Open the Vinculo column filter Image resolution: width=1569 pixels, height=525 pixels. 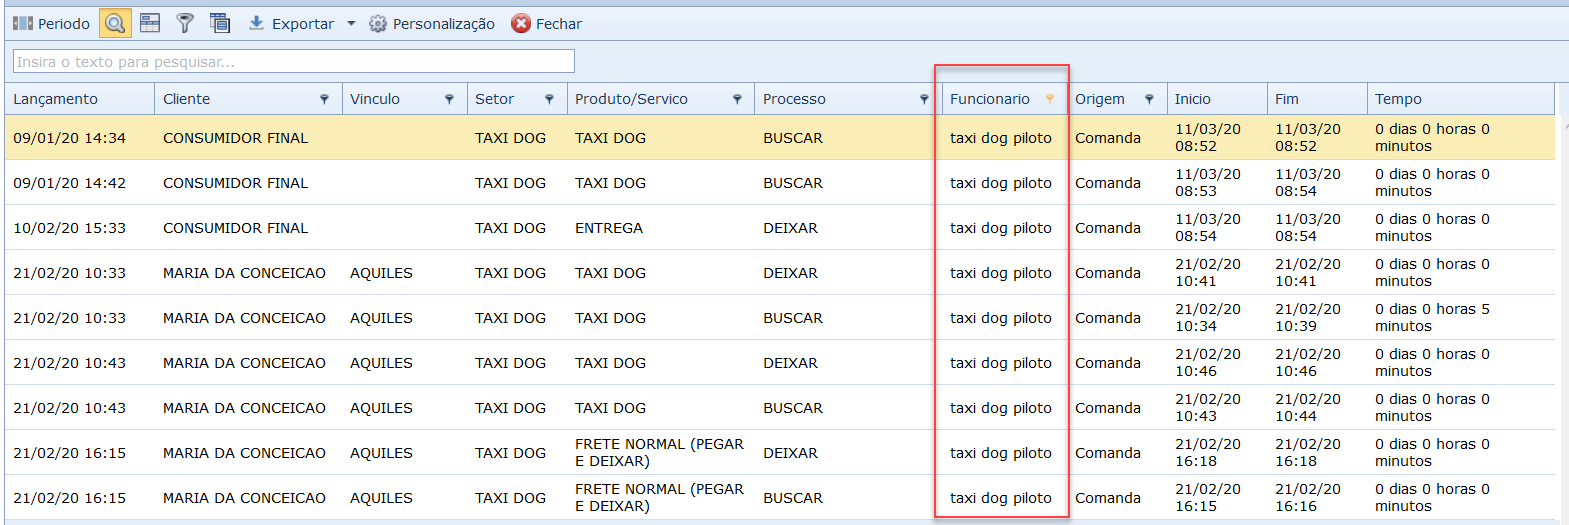point(449,99)
